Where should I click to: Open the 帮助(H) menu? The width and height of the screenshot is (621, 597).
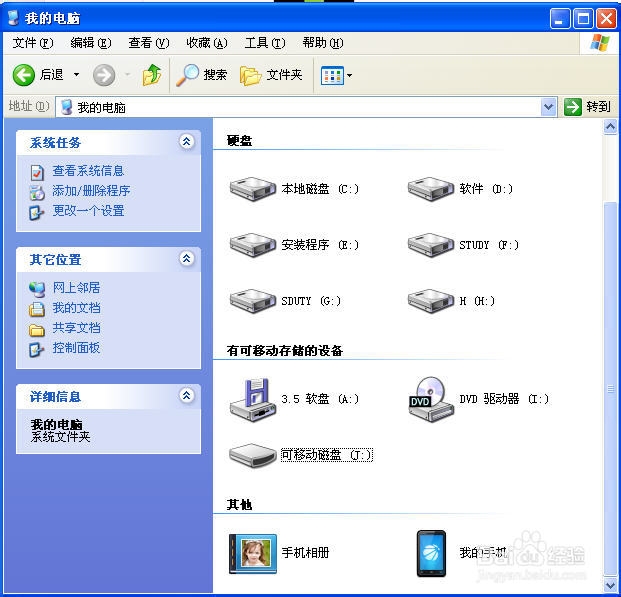pyautogui.click(x=323, y=42)
